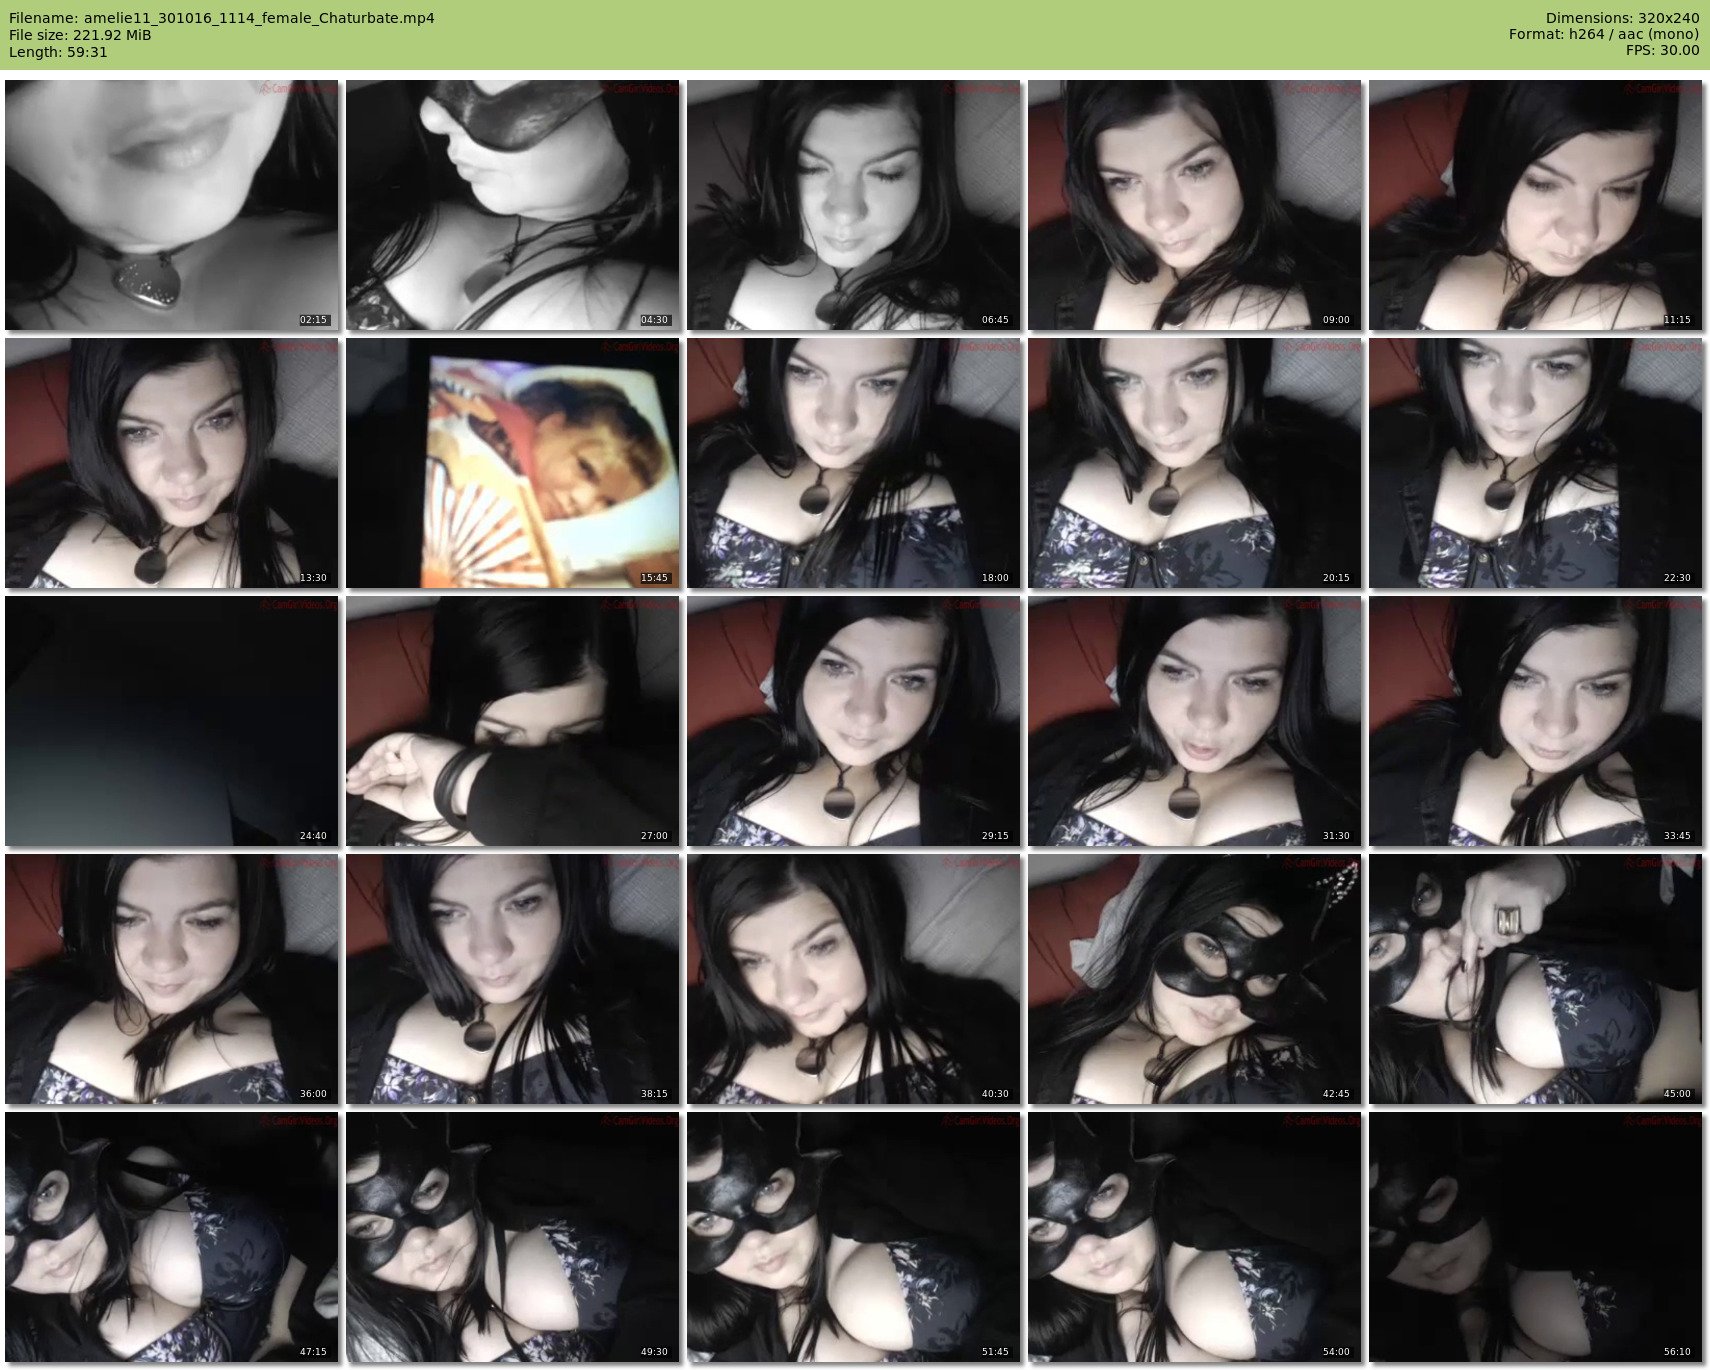Click the thumbnail at 33:45

coord(1535,721)
